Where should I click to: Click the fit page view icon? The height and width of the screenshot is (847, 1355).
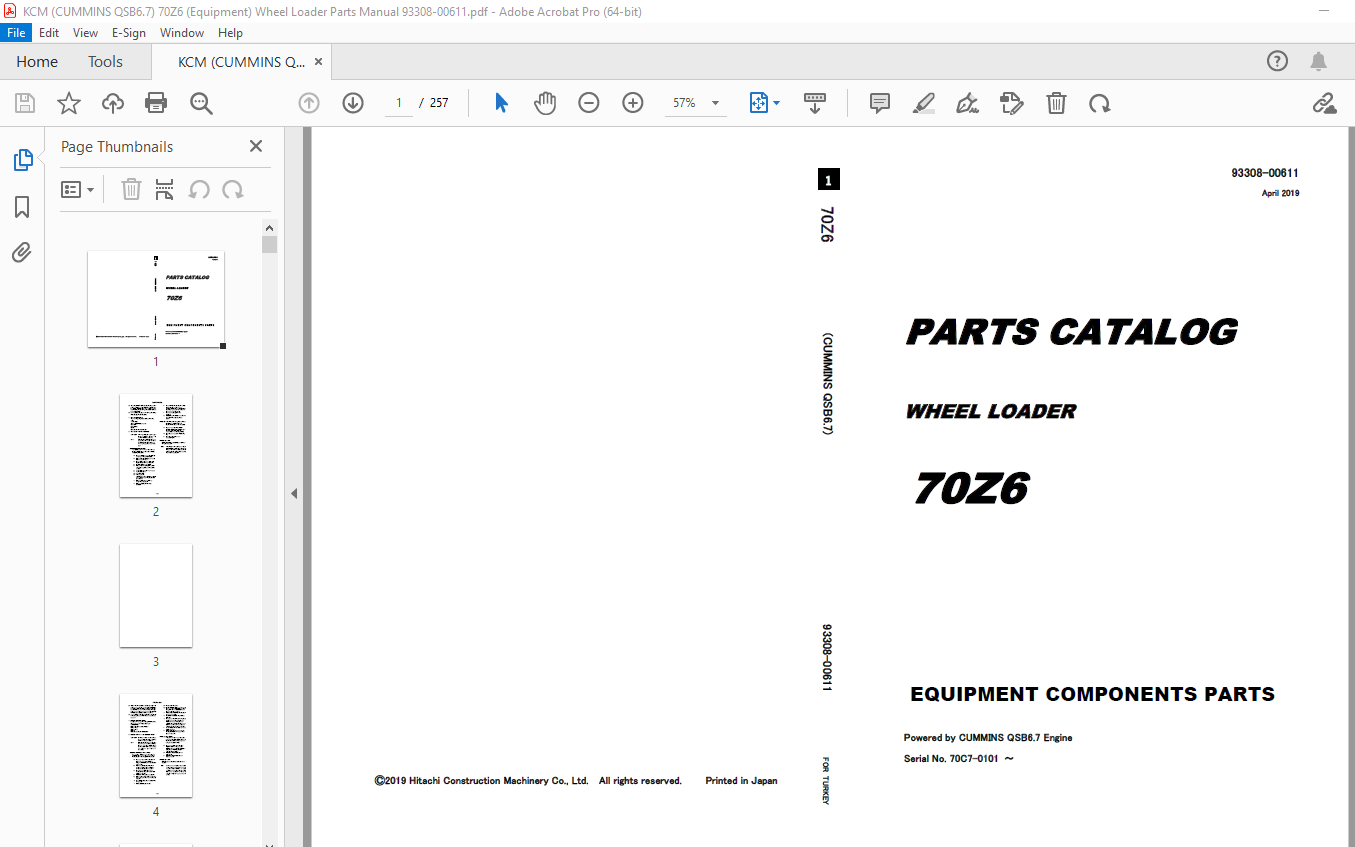pos(758,103)
